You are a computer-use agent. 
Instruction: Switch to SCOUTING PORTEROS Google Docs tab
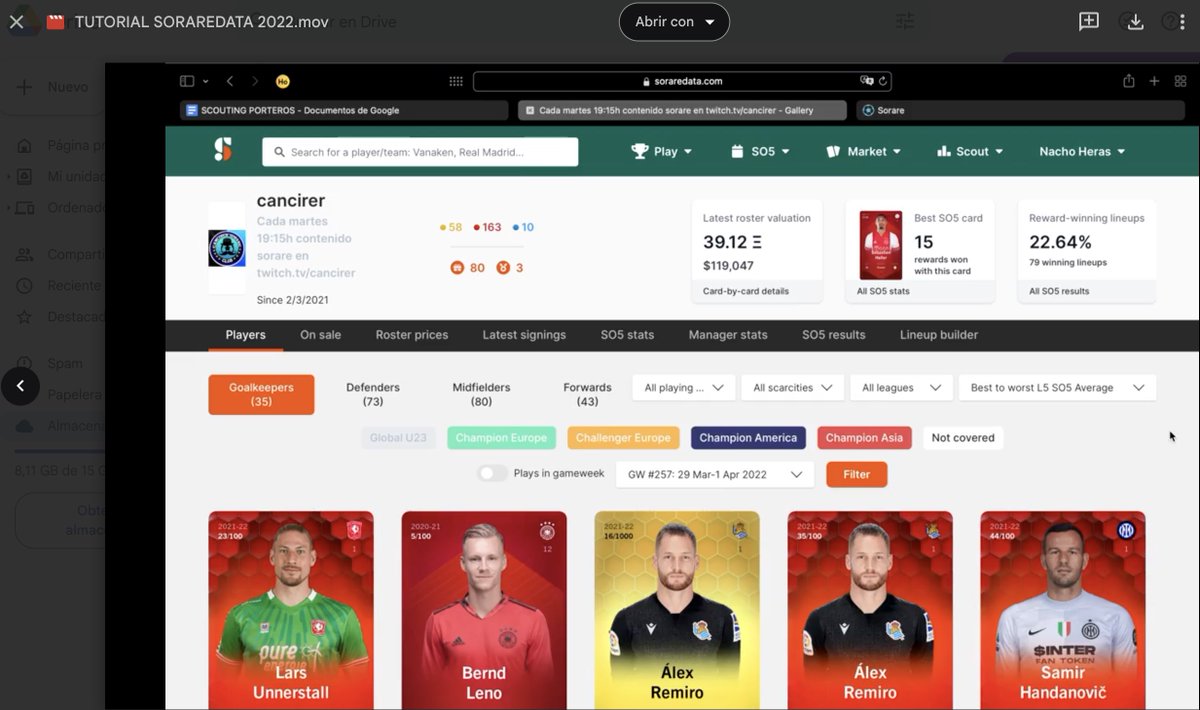[x=345, y=110]
